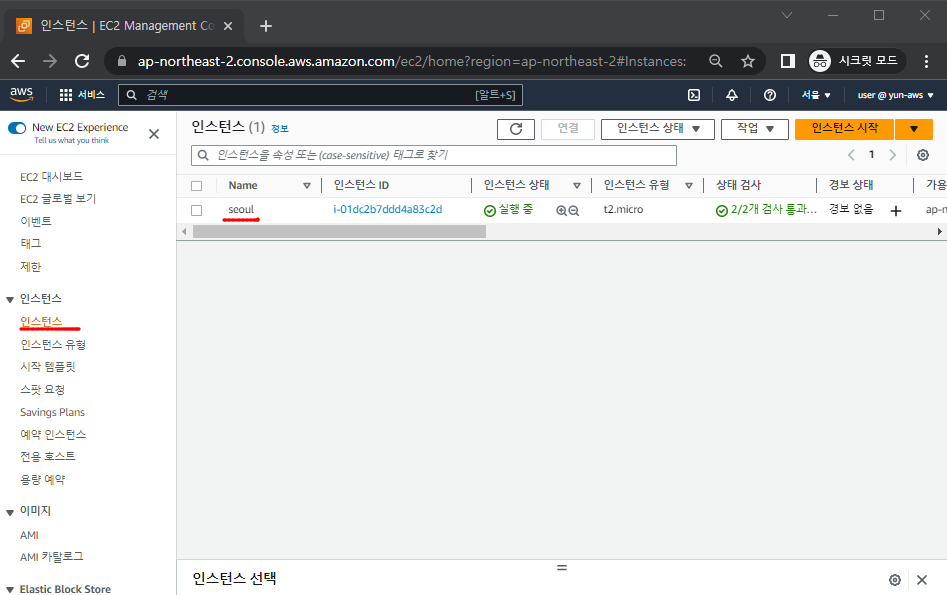Screen dimensions: 947x595
Task: Dismiss the New EC2 Experience banner
Action: click(154, 133)
